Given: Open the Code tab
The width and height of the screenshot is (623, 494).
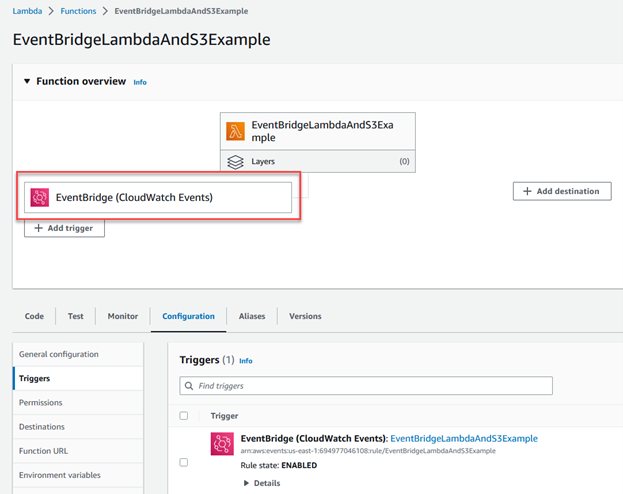Looking at the screenshot, I should (x=34, y=316).
